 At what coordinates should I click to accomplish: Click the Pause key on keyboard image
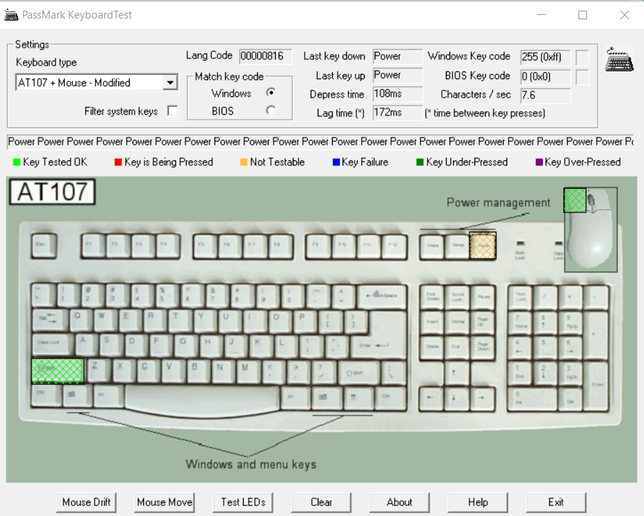(x=483, y=298)
